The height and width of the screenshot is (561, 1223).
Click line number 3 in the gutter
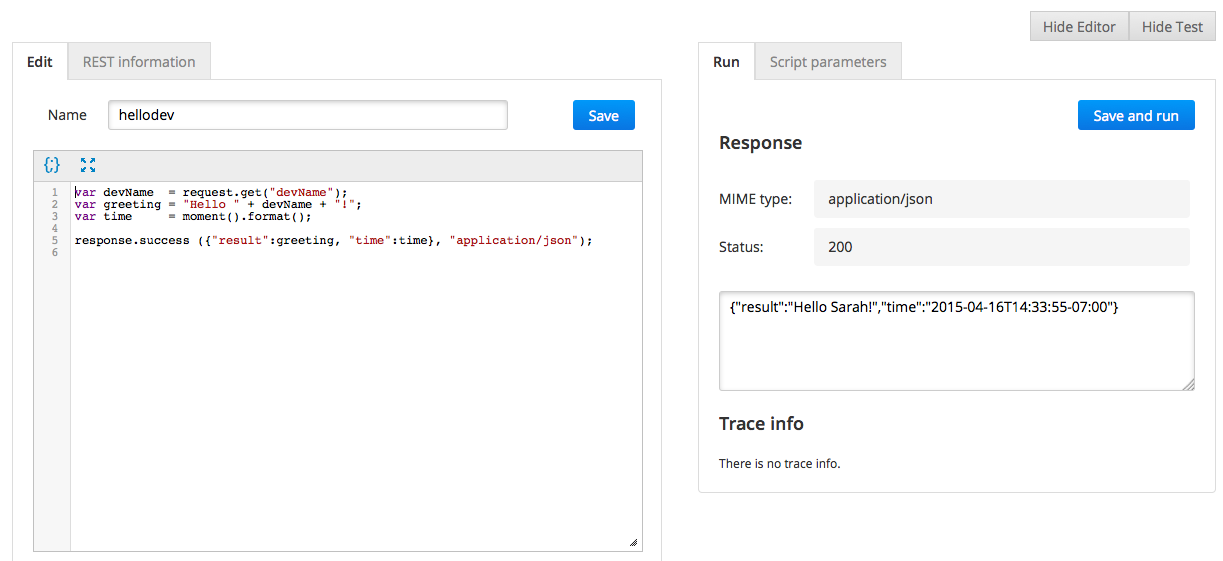tap(54, 217)
